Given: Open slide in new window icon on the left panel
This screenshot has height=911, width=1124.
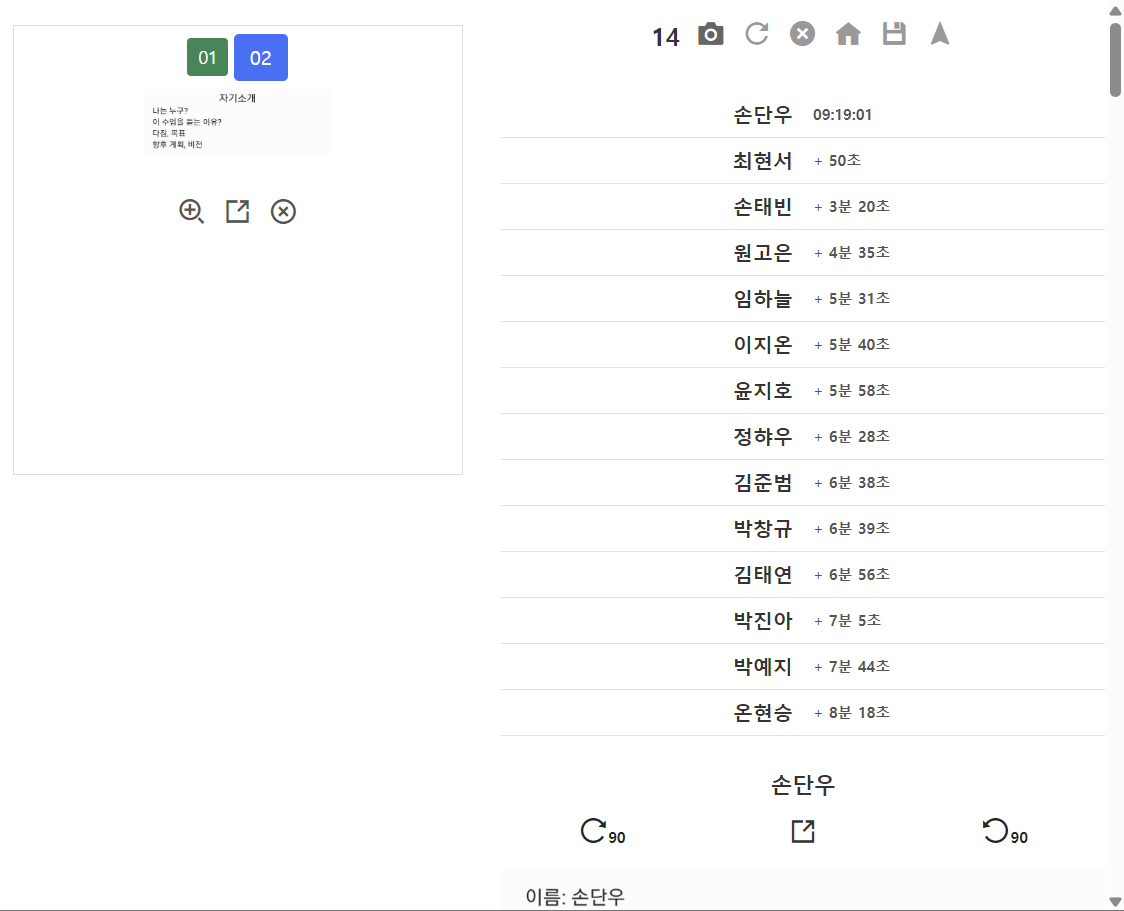Looking at the screenshot, I should click(x=237, y=211).
